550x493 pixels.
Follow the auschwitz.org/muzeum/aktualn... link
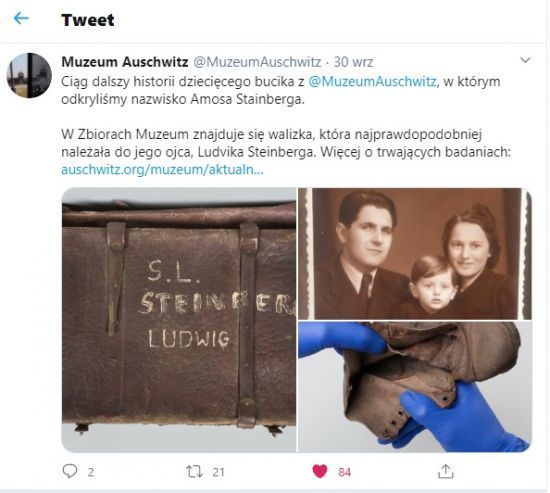162,170
